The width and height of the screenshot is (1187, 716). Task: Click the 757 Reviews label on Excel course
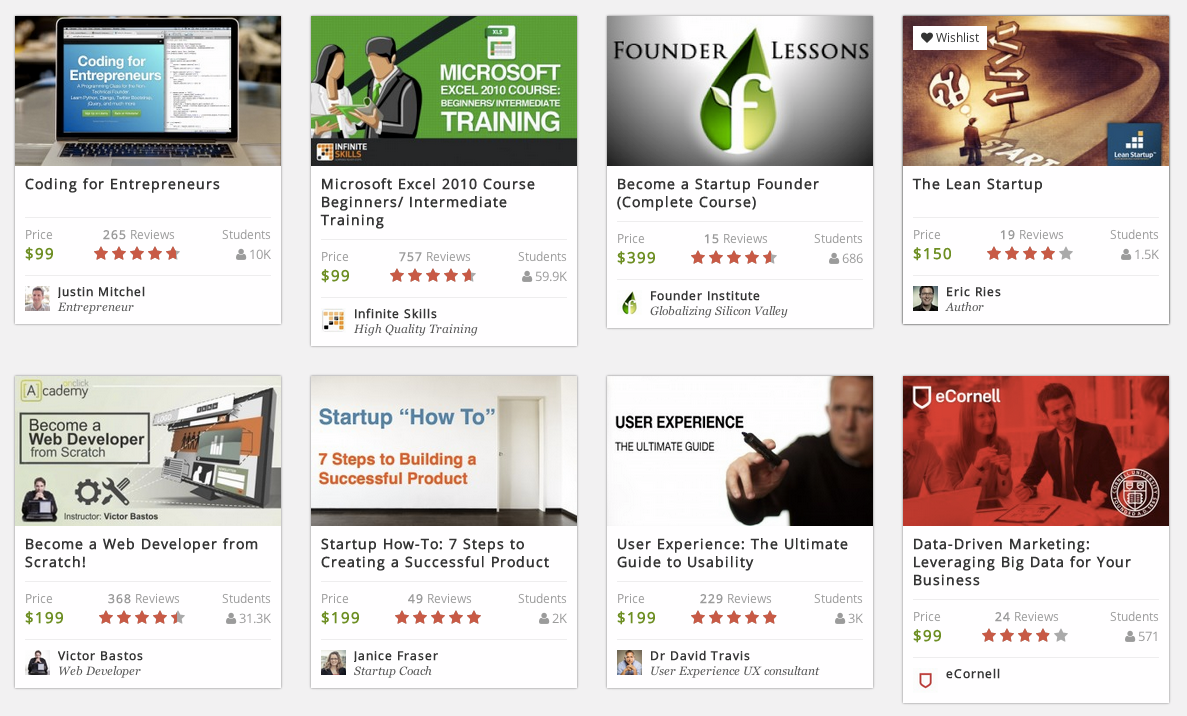(x=435, y=257)
